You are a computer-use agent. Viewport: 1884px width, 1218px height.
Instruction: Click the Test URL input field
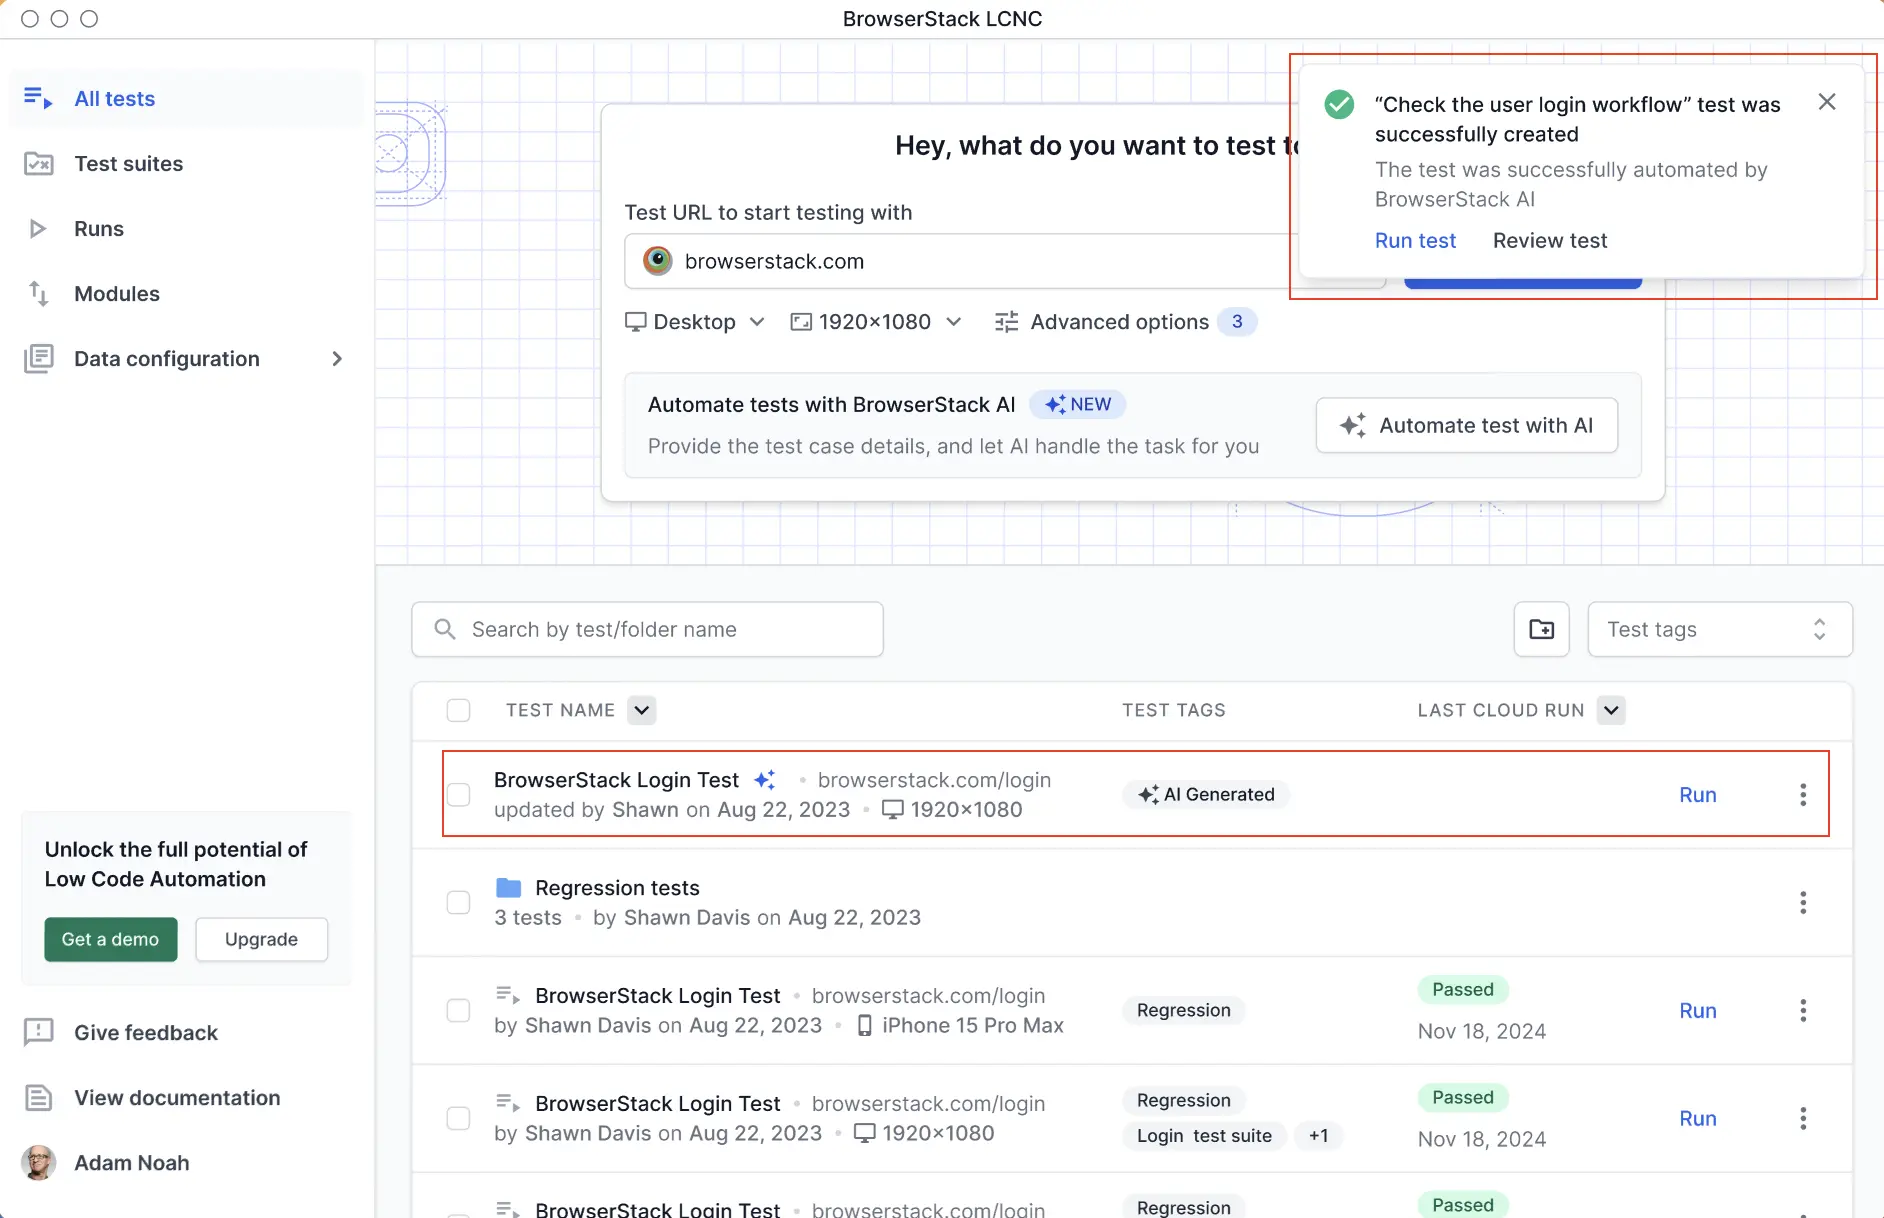click(x=1005, y=261)
